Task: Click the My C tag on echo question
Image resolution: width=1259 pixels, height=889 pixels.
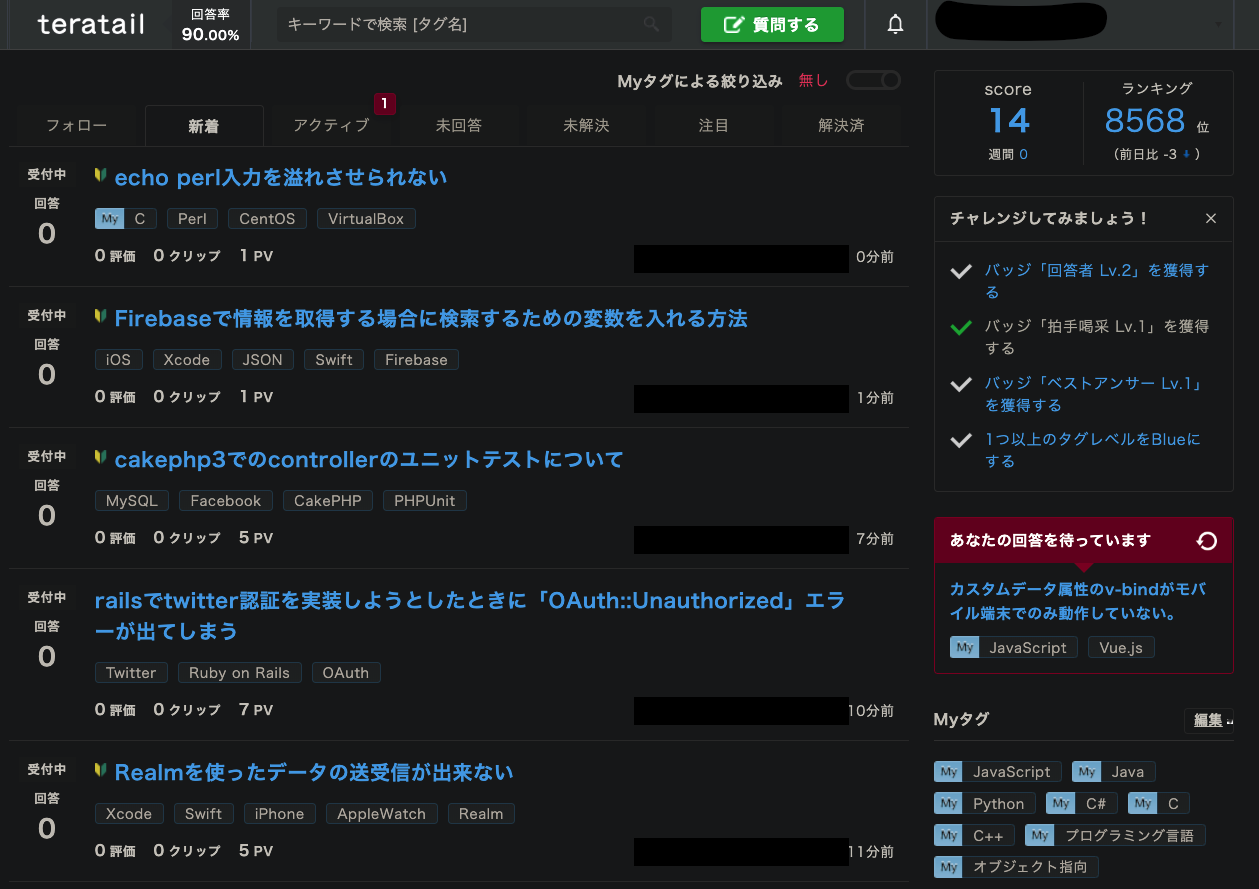Action: [x=126, y=219]
